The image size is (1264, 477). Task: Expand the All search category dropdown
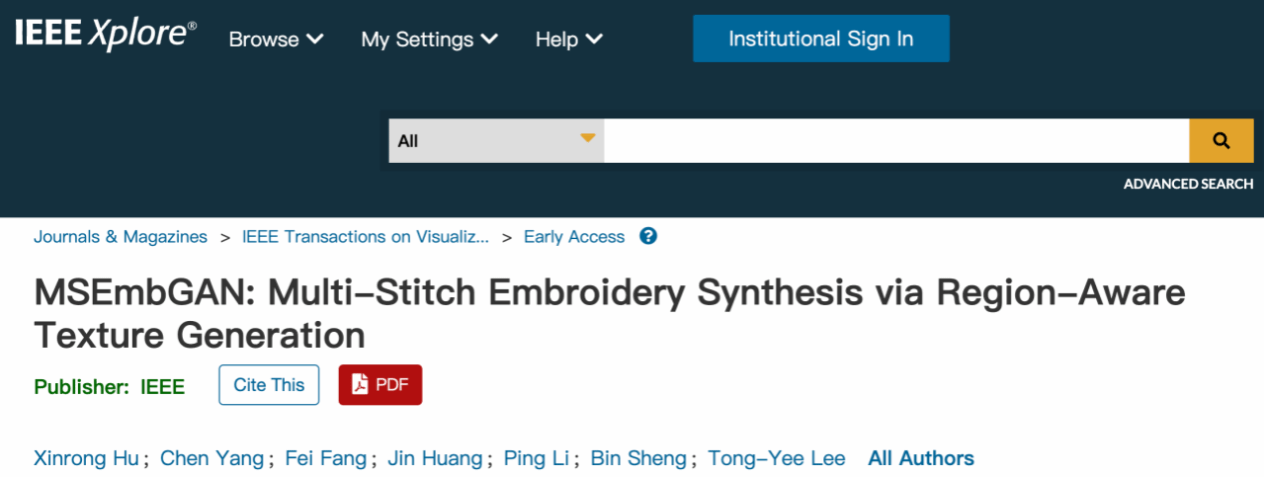coord(496,141)
